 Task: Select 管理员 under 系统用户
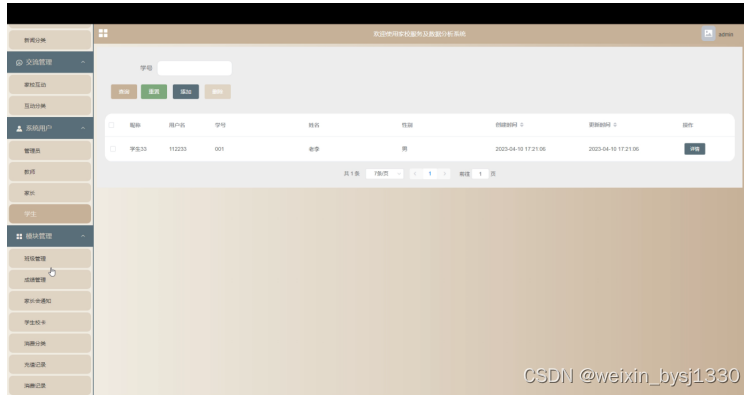[50, 150]
